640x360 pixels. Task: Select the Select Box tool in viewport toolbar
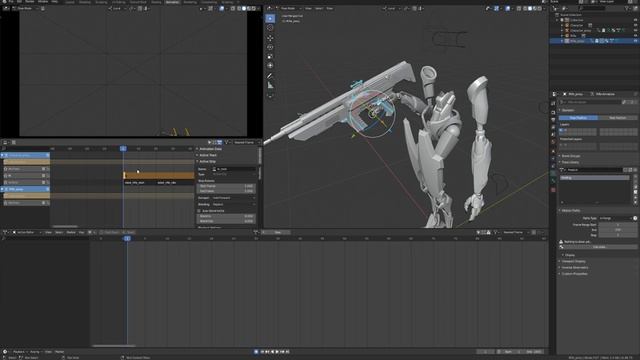tap(270, 18)
